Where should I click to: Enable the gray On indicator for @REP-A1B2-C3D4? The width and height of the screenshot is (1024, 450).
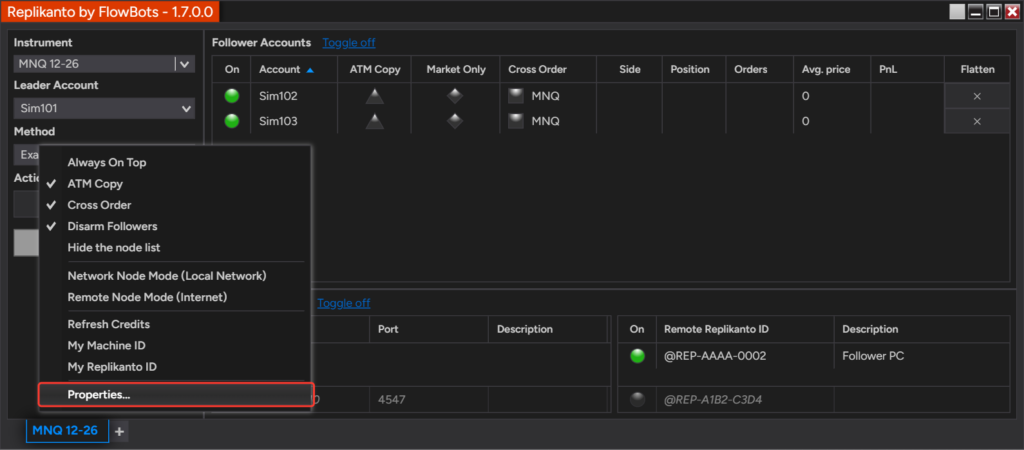pos(637,399)
